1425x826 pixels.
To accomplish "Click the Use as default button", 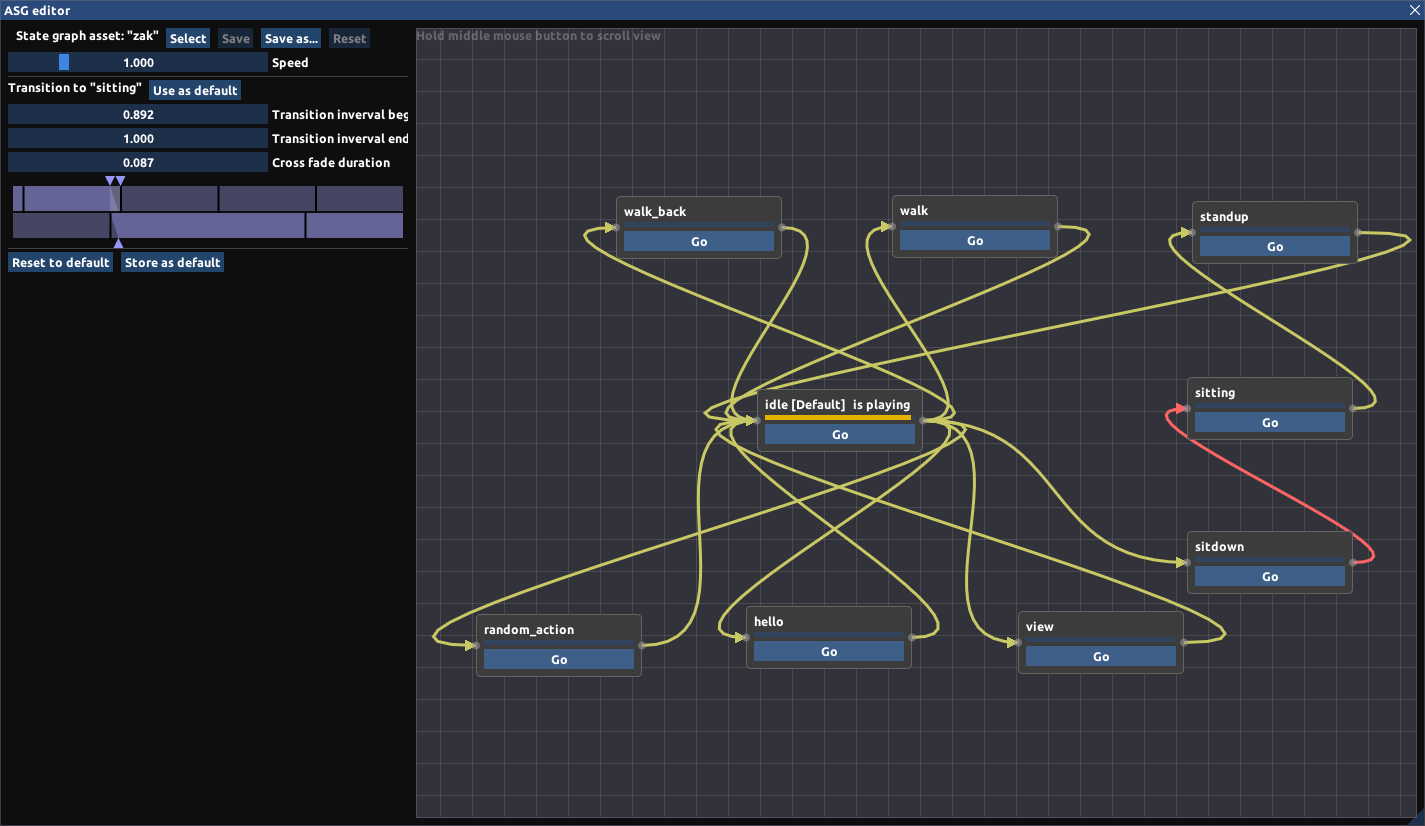I will tap(195, 90).
